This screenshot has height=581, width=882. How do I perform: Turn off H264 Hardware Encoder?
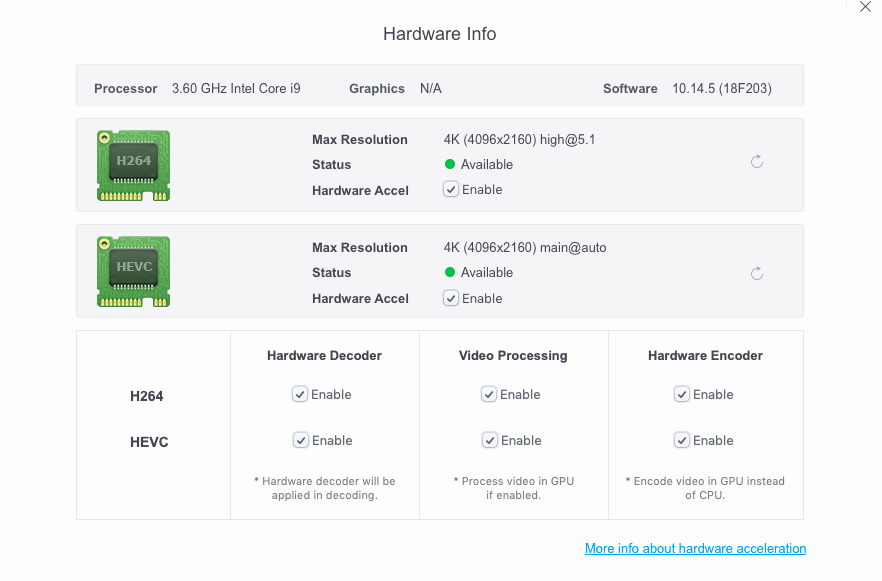(x=682, y=394)
